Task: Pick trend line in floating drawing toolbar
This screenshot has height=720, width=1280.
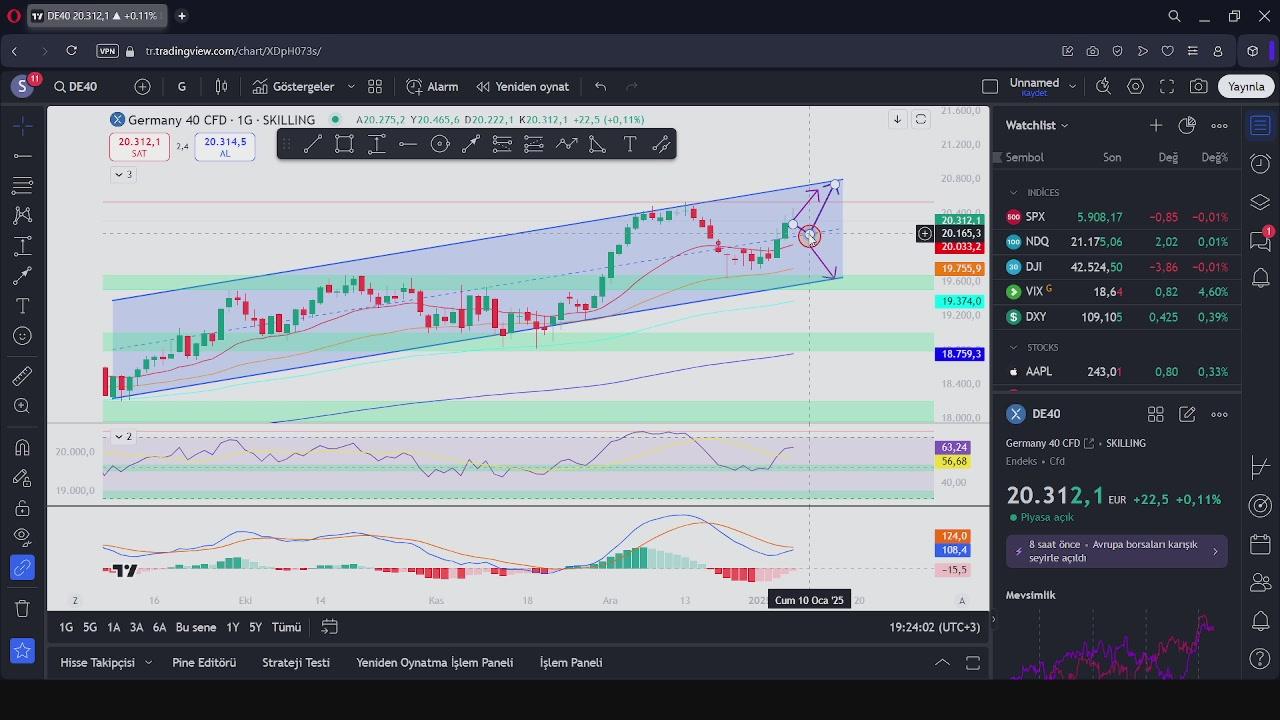Action: click(x=313, y=145)
